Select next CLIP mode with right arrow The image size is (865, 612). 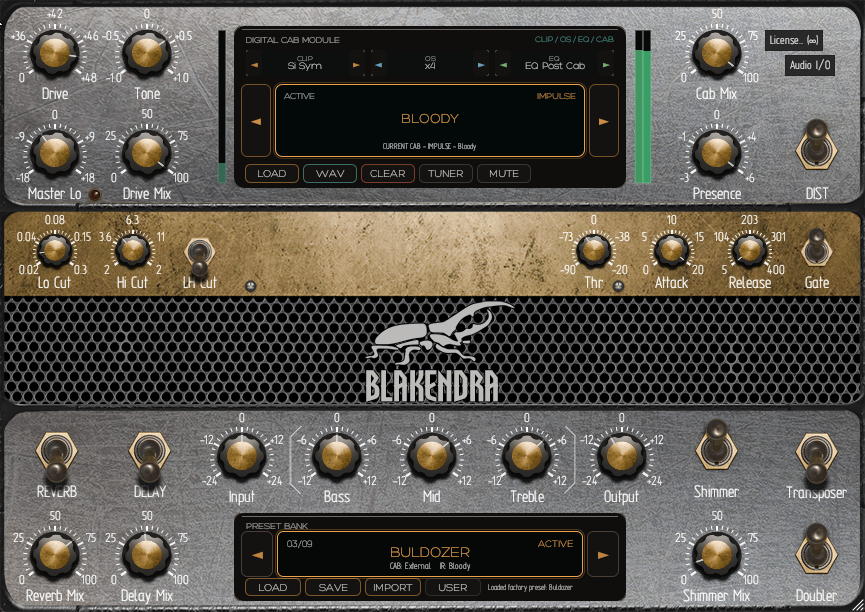(356, 65)
